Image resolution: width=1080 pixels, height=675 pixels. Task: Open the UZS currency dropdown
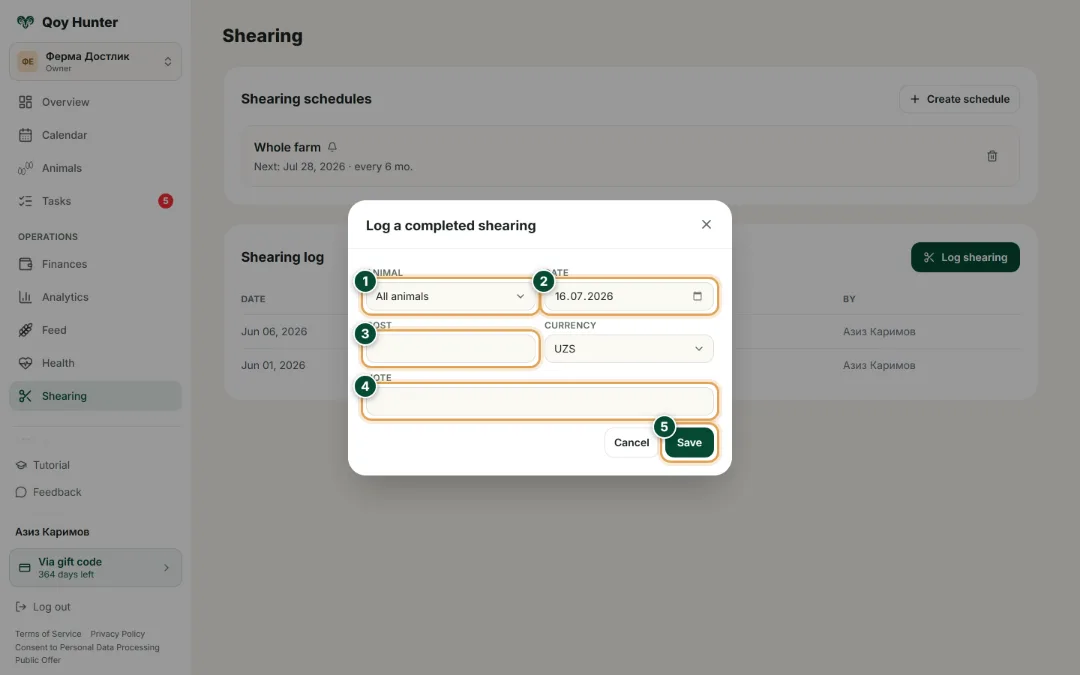point(628,349)
